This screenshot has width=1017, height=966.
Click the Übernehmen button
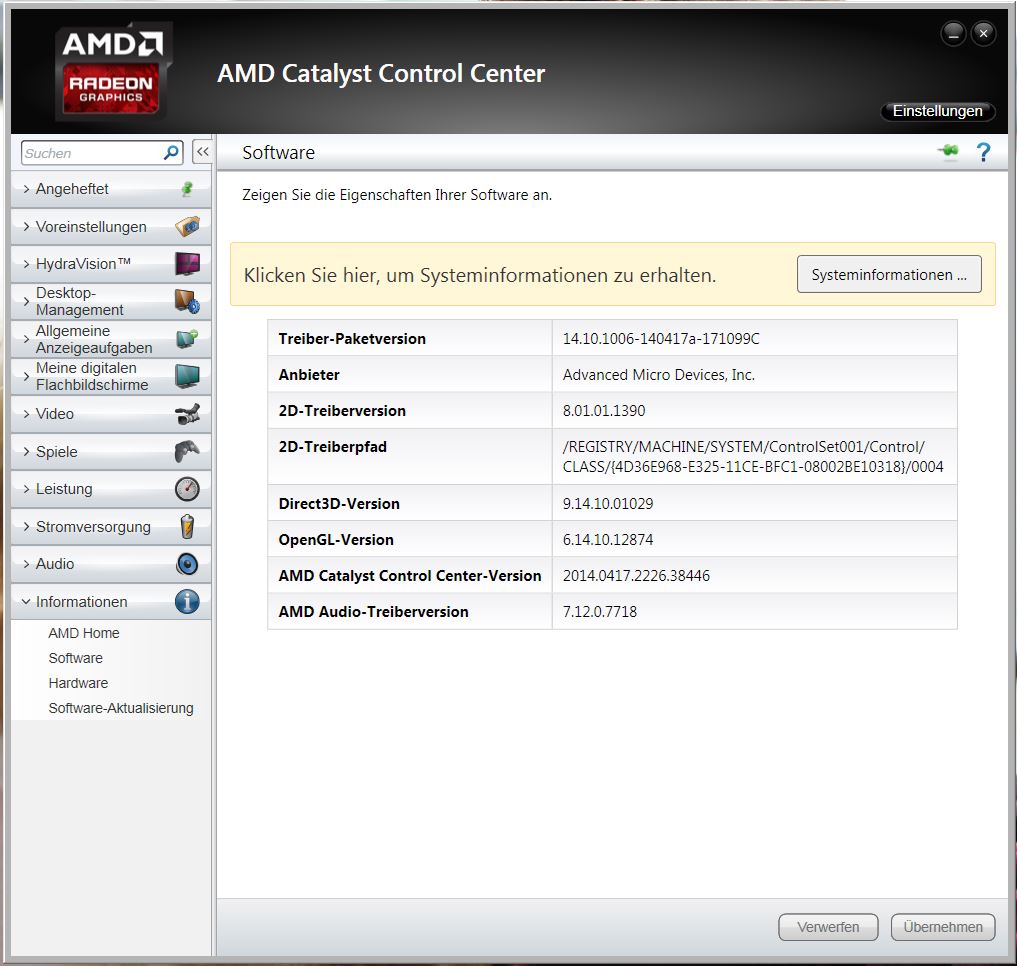pos(942,926)
